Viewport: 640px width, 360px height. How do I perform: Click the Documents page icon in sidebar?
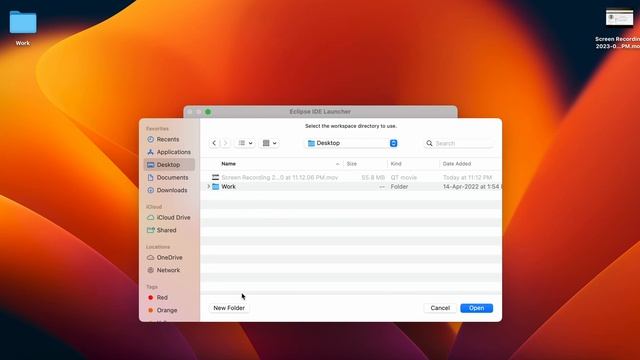151,178
